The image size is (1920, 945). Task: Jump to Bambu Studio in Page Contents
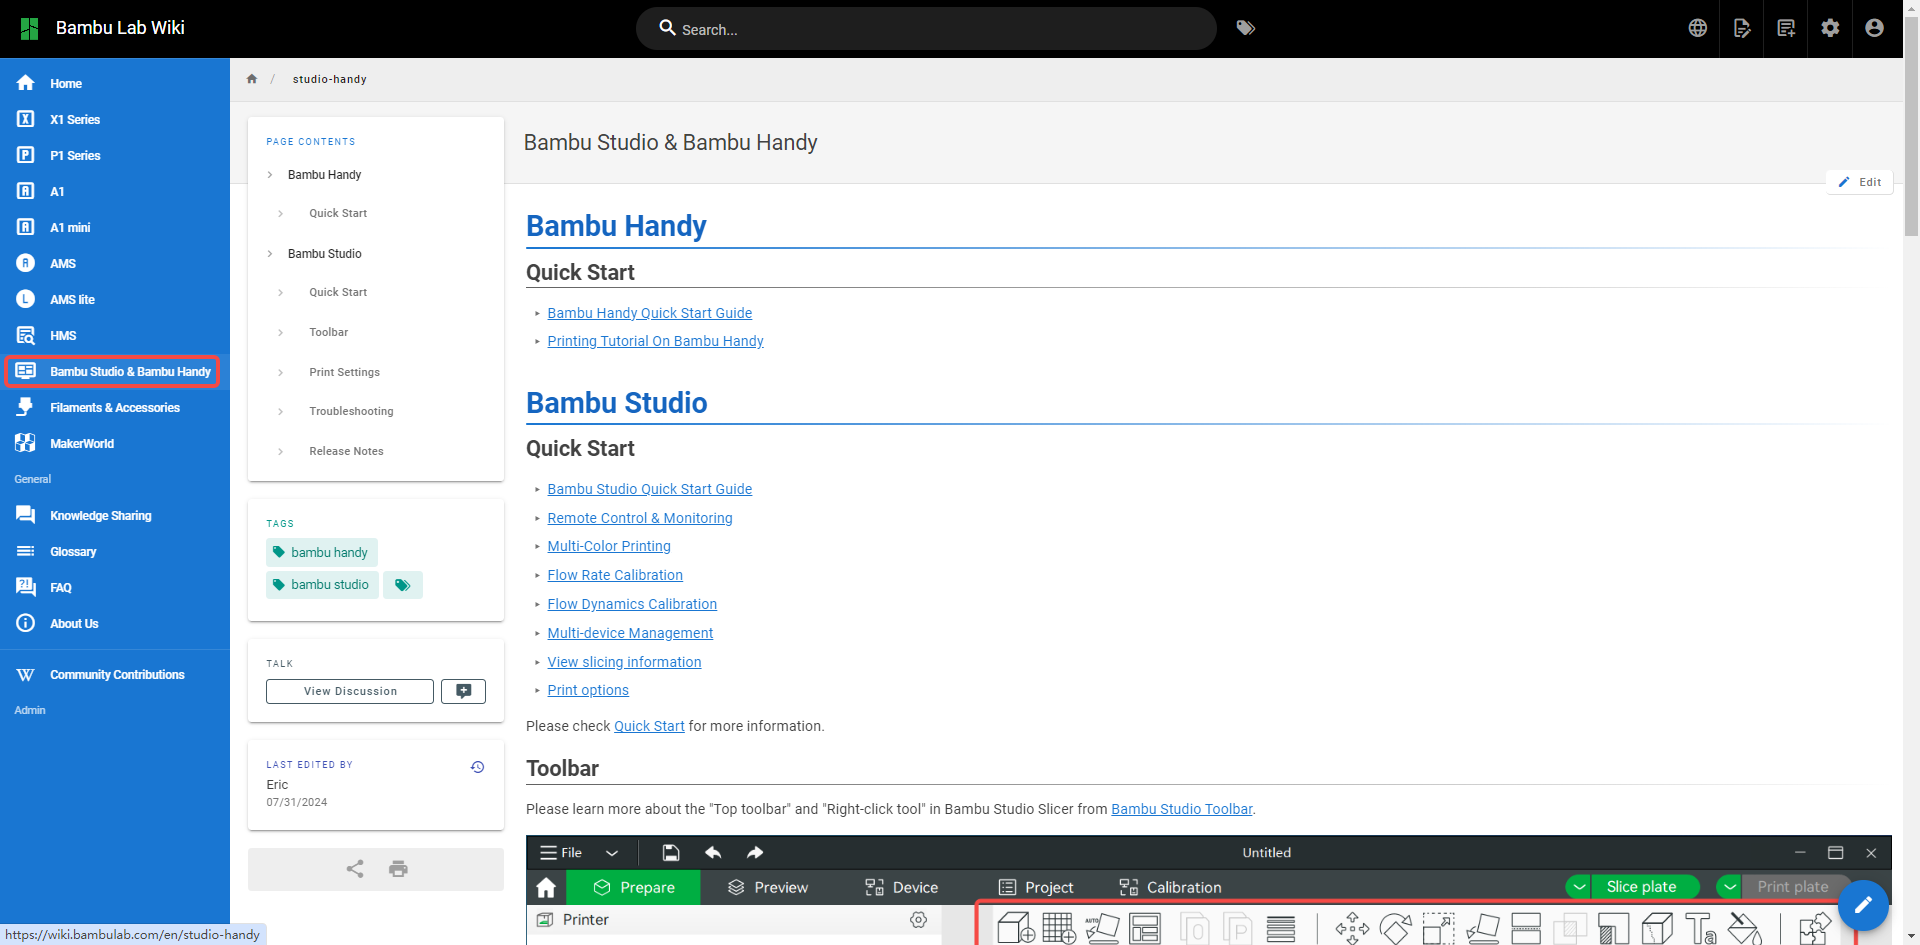(x=324, y=253)
